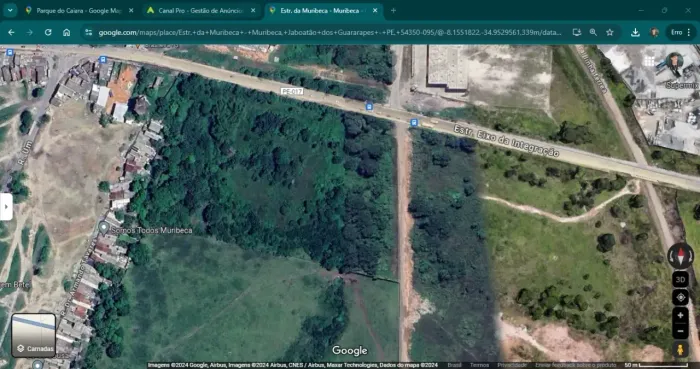Open the browser downloads

635,32
